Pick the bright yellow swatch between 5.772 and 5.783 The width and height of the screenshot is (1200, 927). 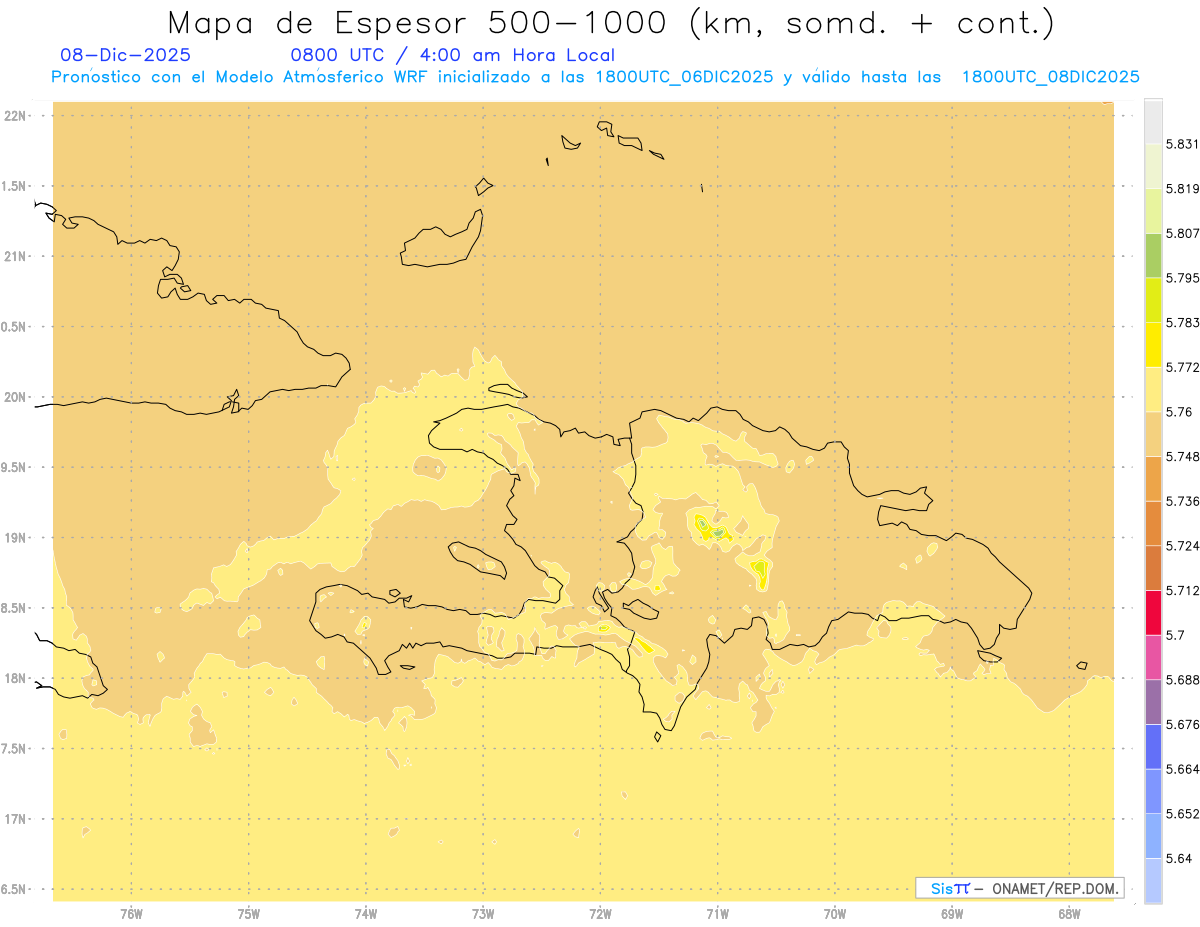(1153, 344)
